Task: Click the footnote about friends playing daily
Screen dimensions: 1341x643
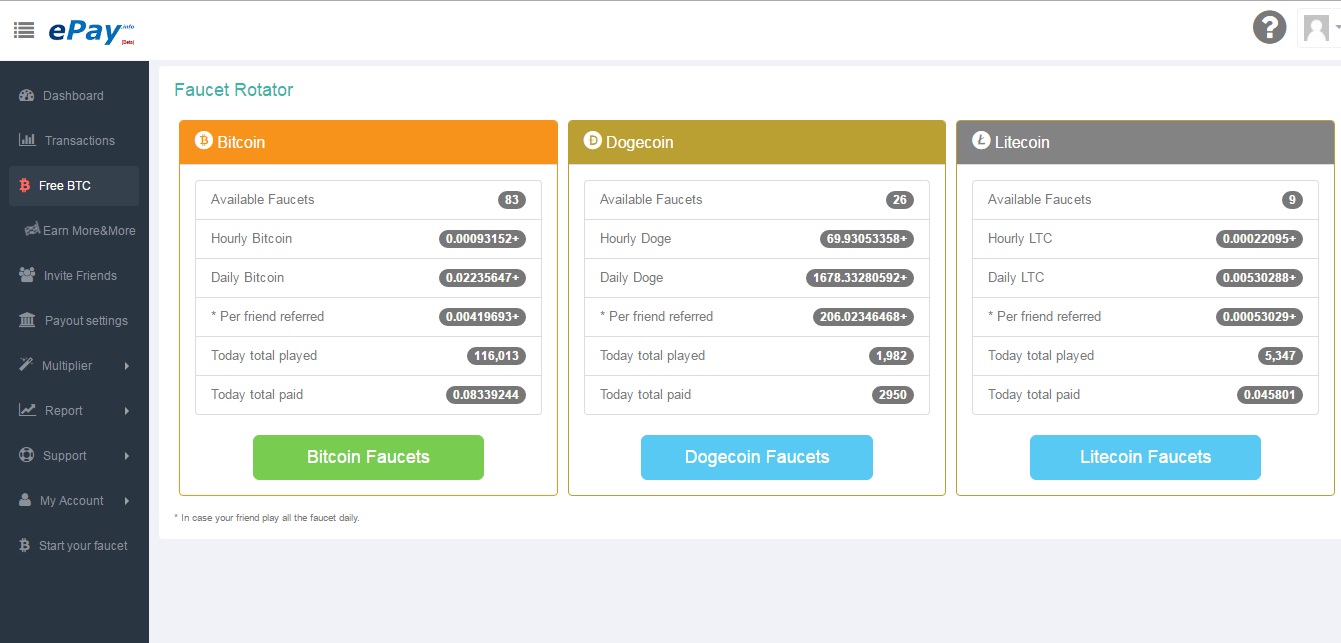Action: pos(267,518)
